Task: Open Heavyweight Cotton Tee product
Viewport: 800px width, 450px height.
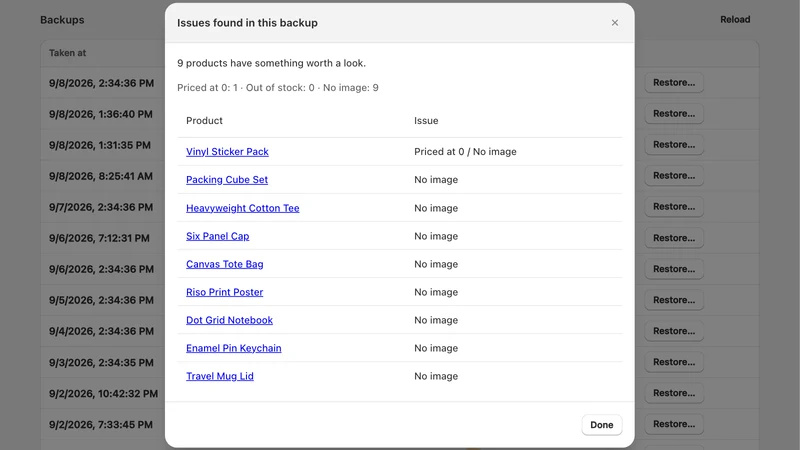Action: pos(242,208)
